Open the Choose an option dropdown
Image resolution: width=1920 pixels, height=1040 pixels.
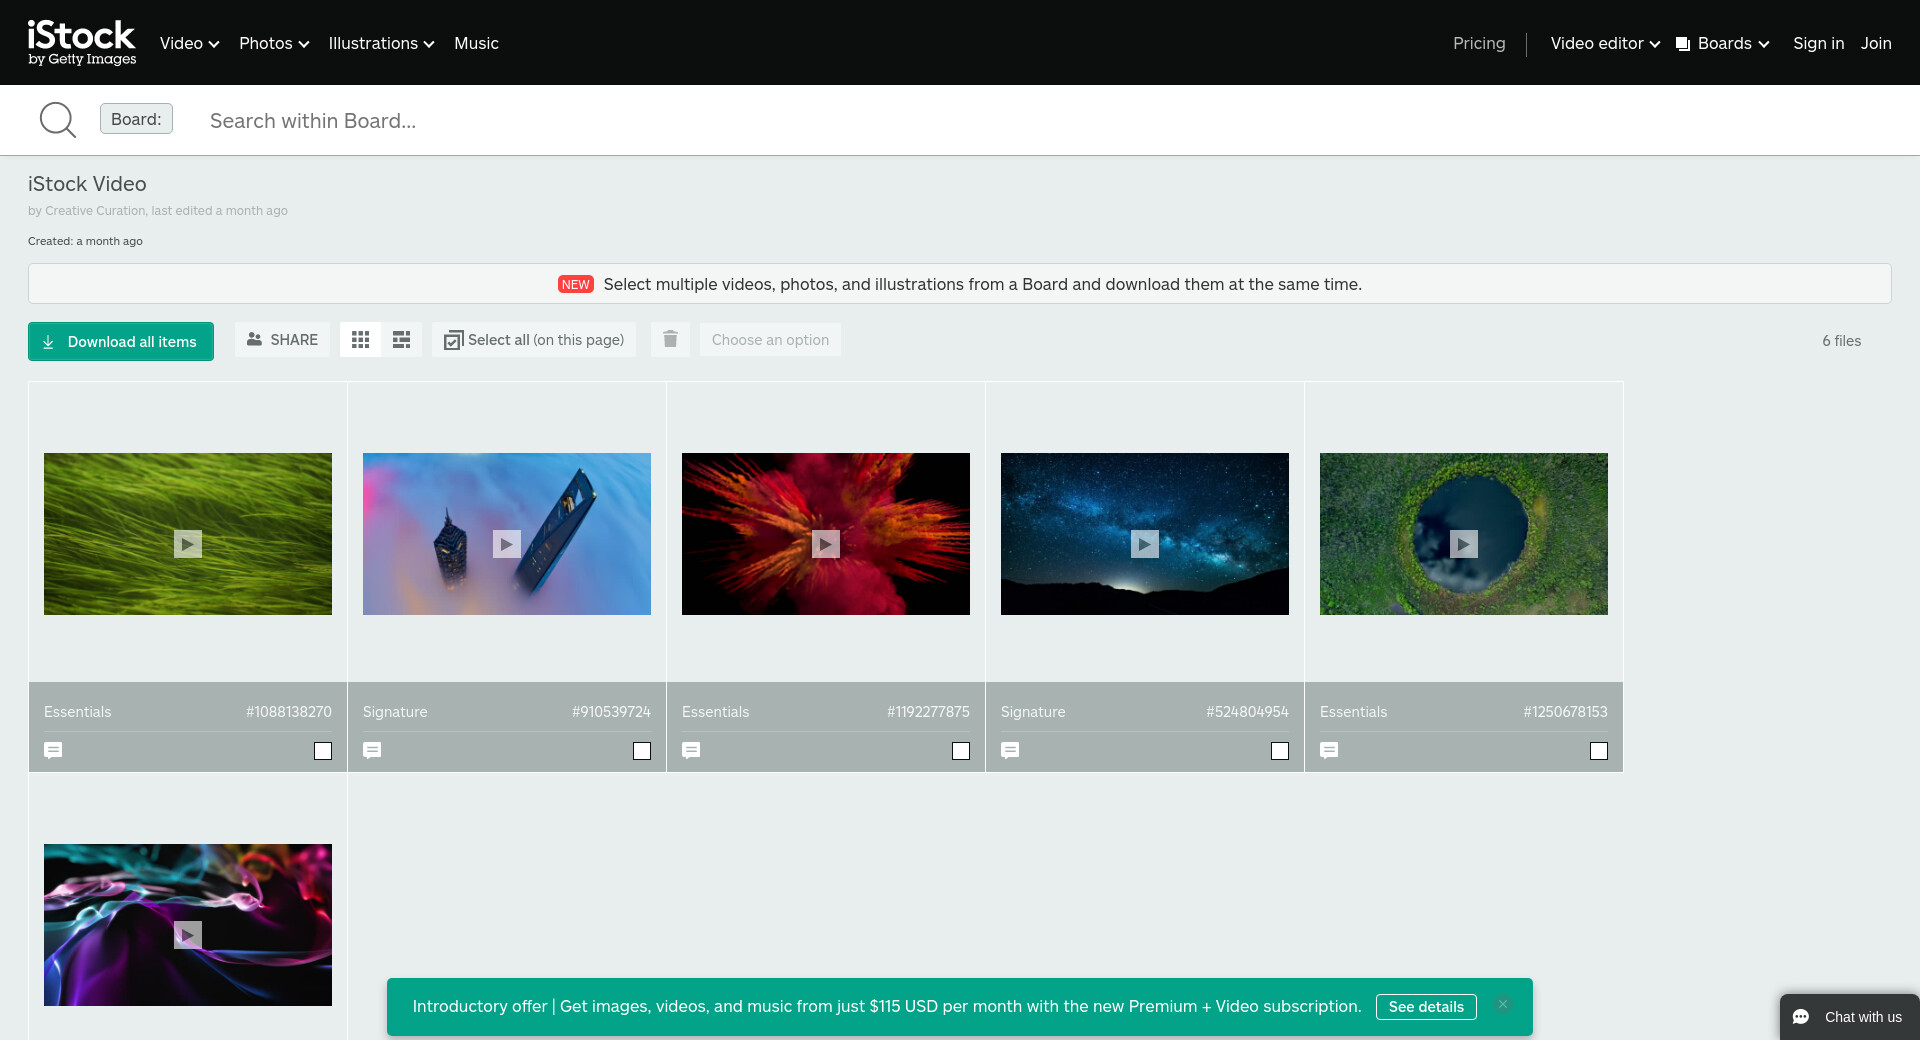(770, 340)
